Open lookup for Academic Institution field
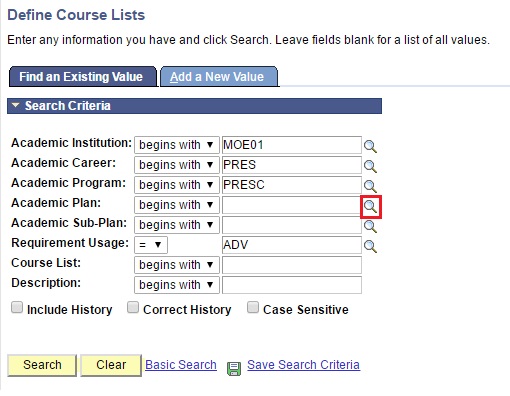The width and height of the screenshot is (510, 396). 370,146
